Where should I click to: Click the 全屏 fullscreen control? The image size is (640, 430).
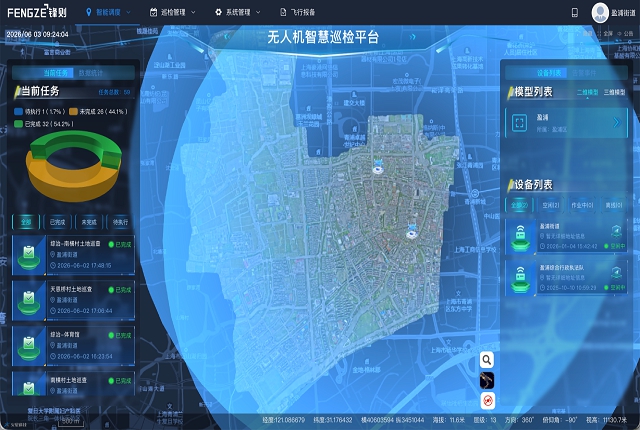pyautogui.click(x=605, y=34)
